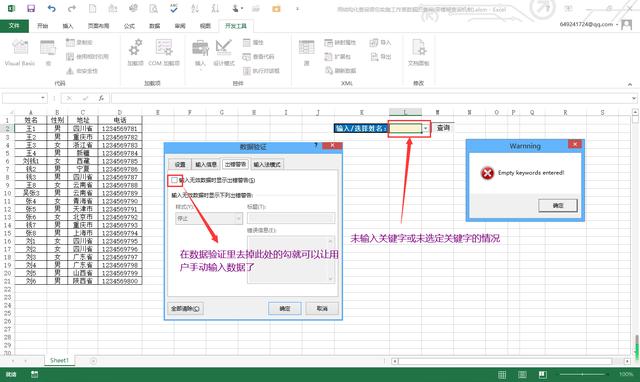The image size is (640, 382).
Task: Switch to Normal view in status bar
Action: click(x=502, y=374)
